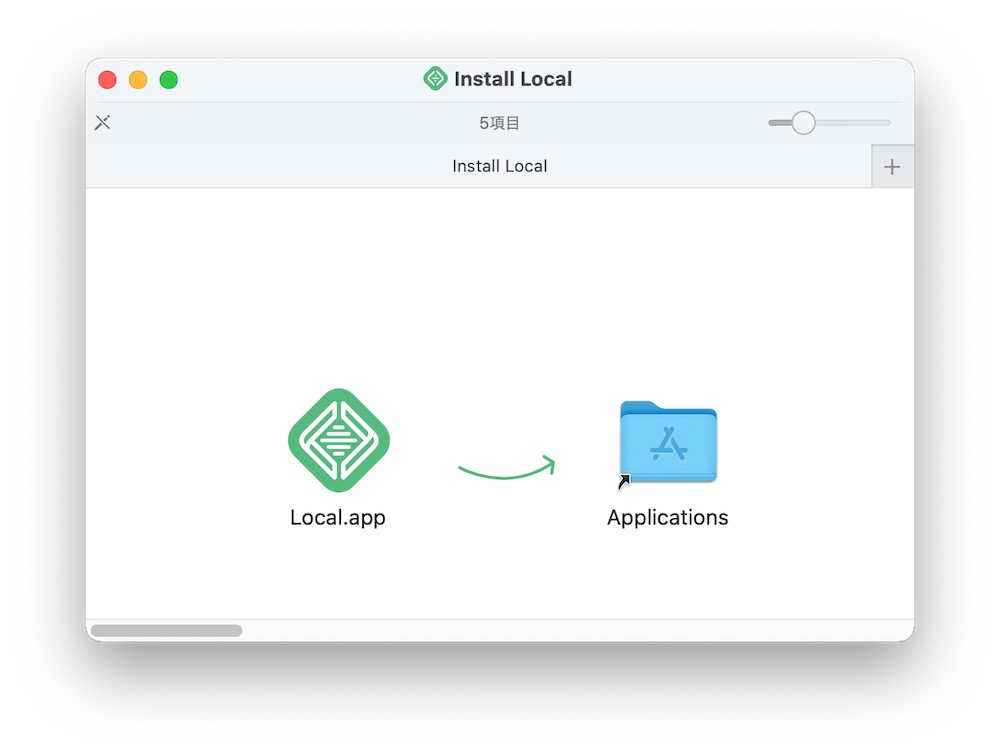This screenshot has width=1000, height=755.
Task: Click the Install Local title bar icon
Action: tap(435, 78)
